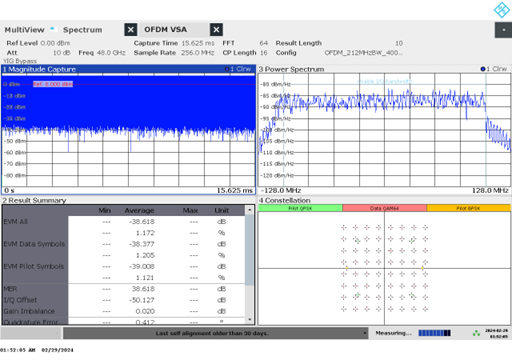The width and height of the screenshot is (512, 360).
Task: Select the OFDM VSA tab
Action: pyautogui.click(x=165, y=30)
